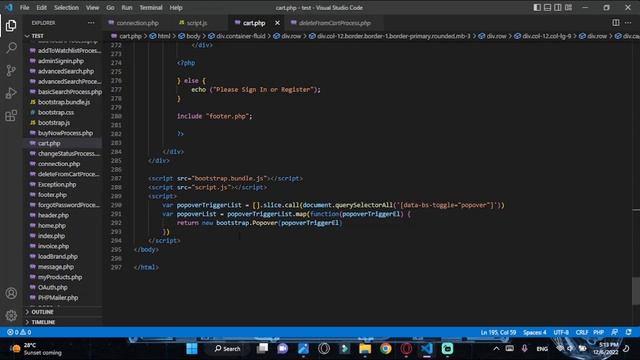
Task: Change end of line via CRLF
Action: [582, 332]
